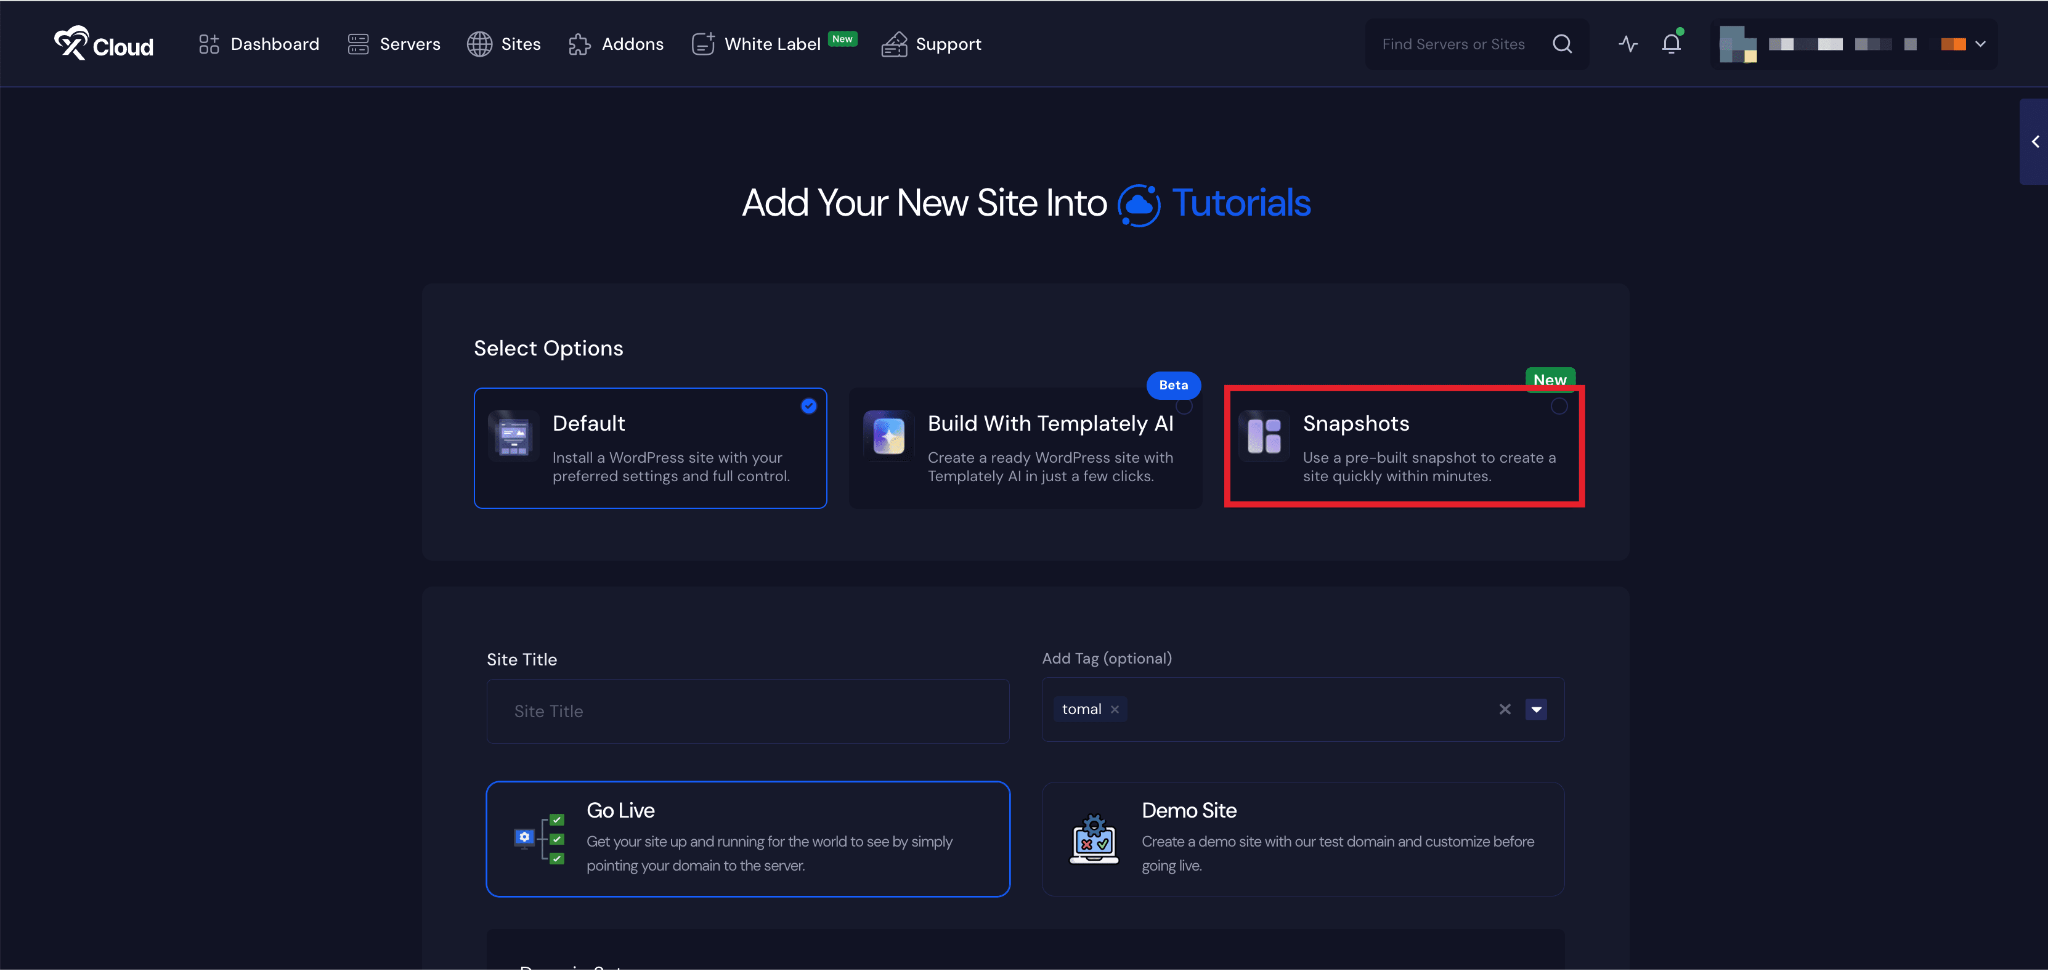The width and height of the screenshot is (2048, 970).
Task: Remove the tomal tag
Action: 1115,710
